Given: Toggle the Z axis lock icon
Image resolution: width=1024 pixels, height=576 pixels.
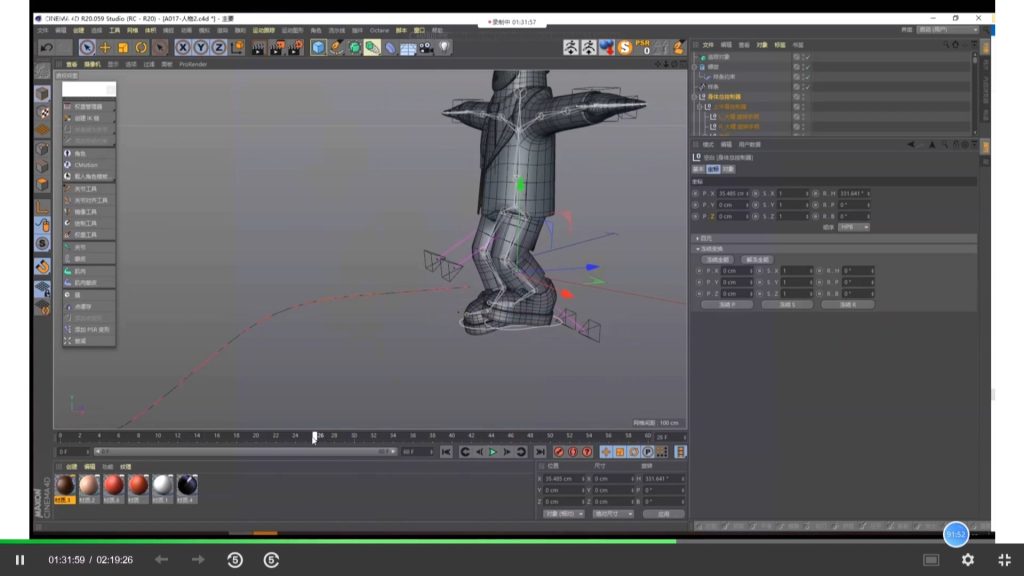Looking at the screenshot, I should [218, 47].
